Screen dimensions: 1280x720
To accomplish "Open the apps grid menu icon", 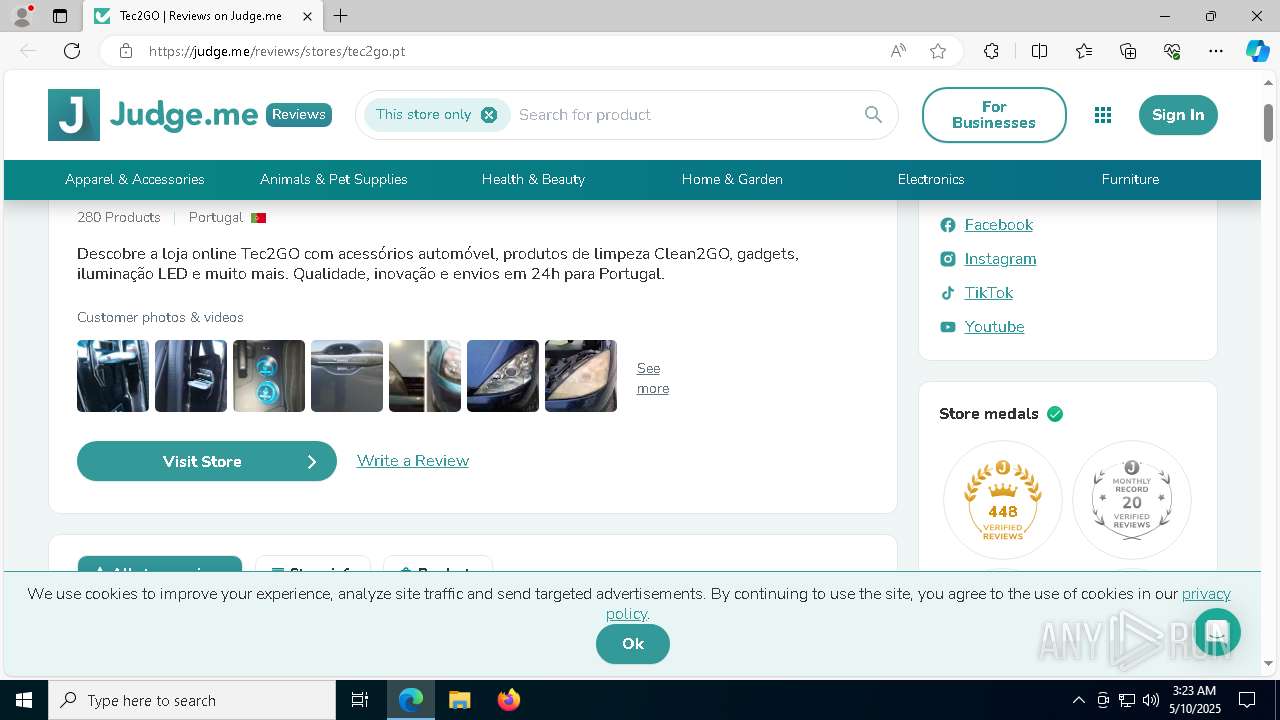I will [1103, 115].
